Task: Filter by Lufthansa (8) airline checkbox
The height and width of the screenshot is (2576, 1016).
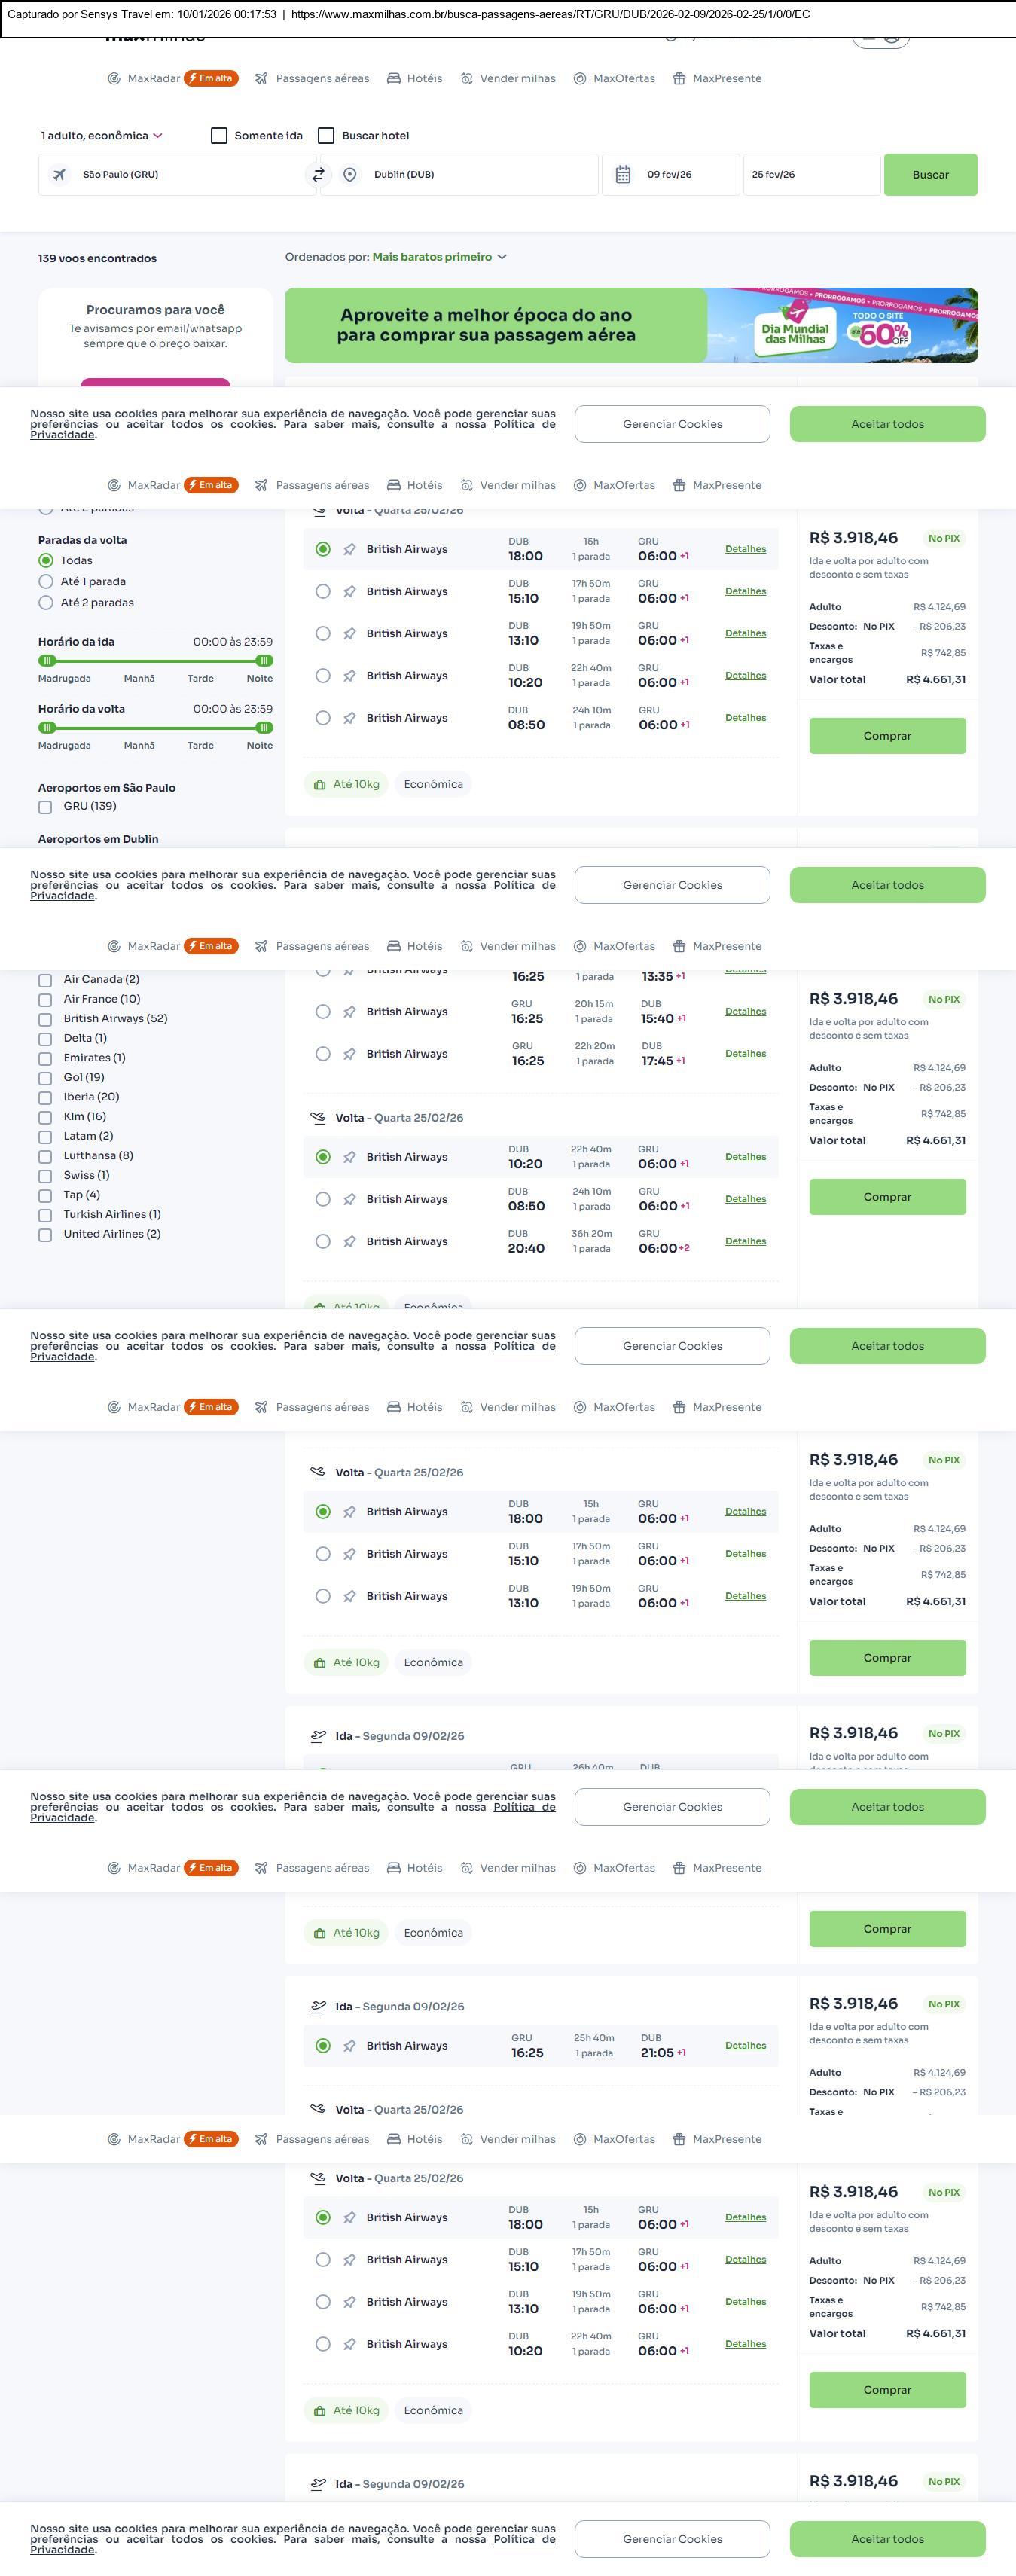Action: pyautogui.click(x=45, y=1156)
